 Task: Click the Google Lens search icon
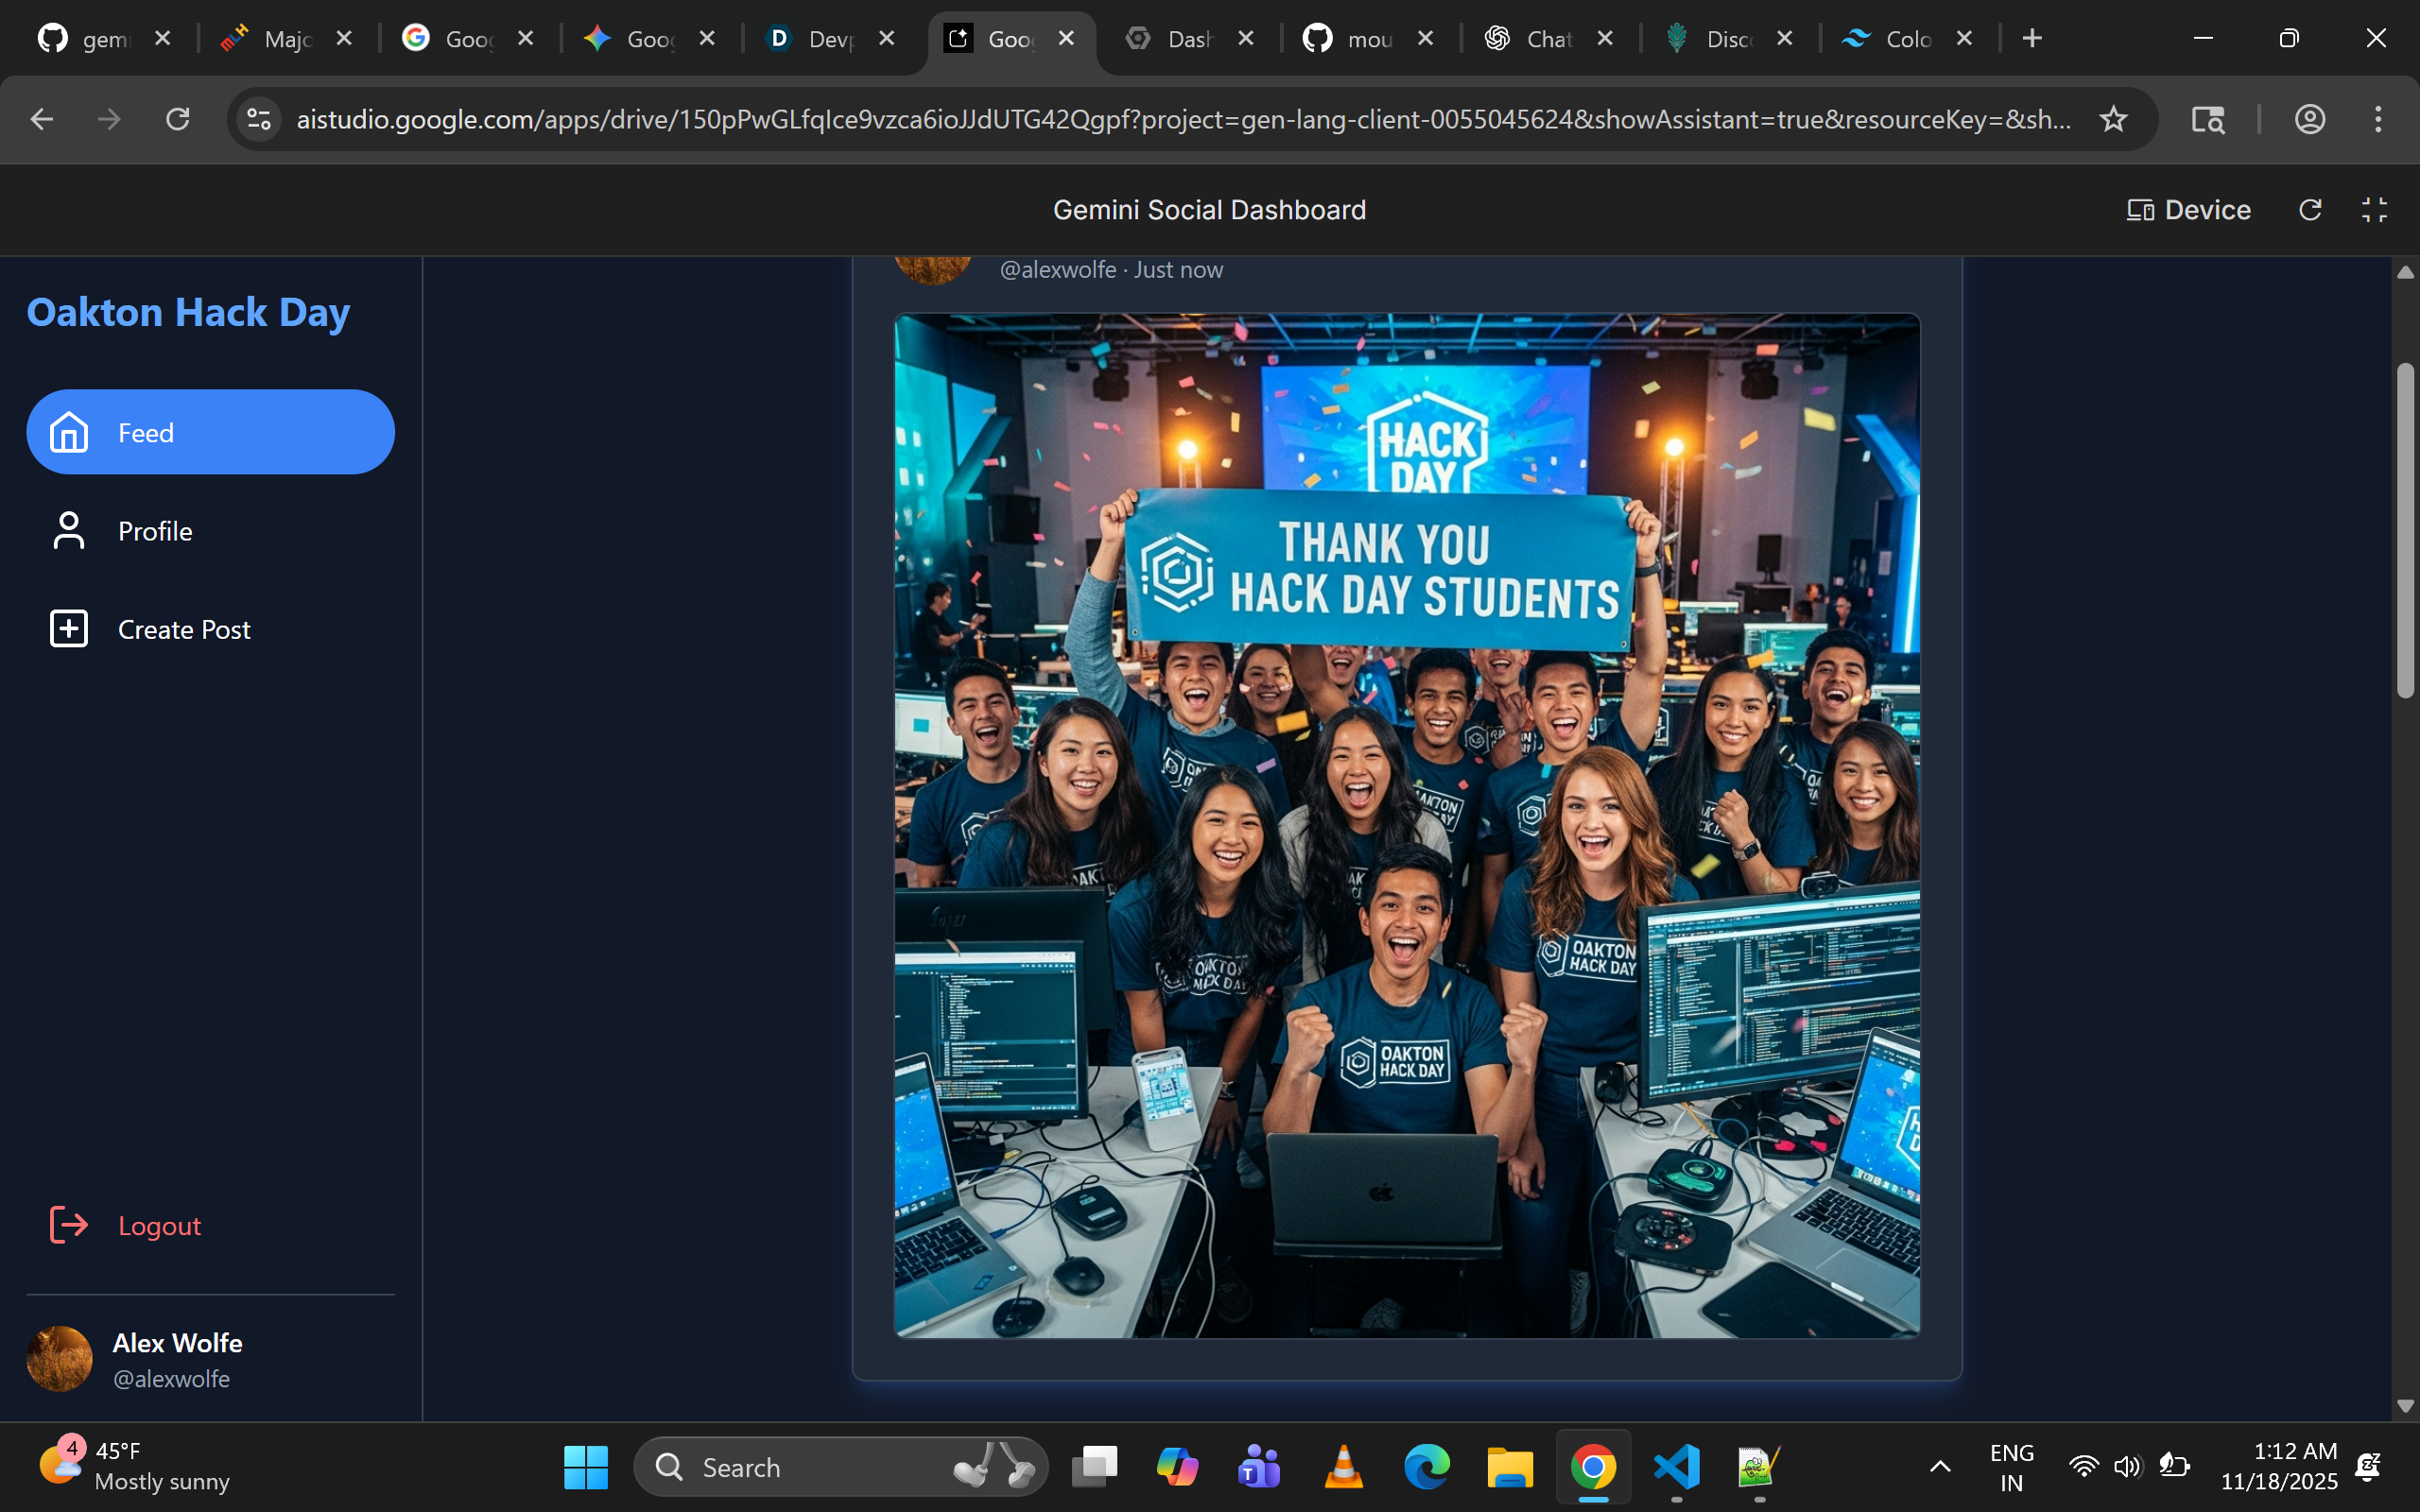click(x=2207, y=120)
